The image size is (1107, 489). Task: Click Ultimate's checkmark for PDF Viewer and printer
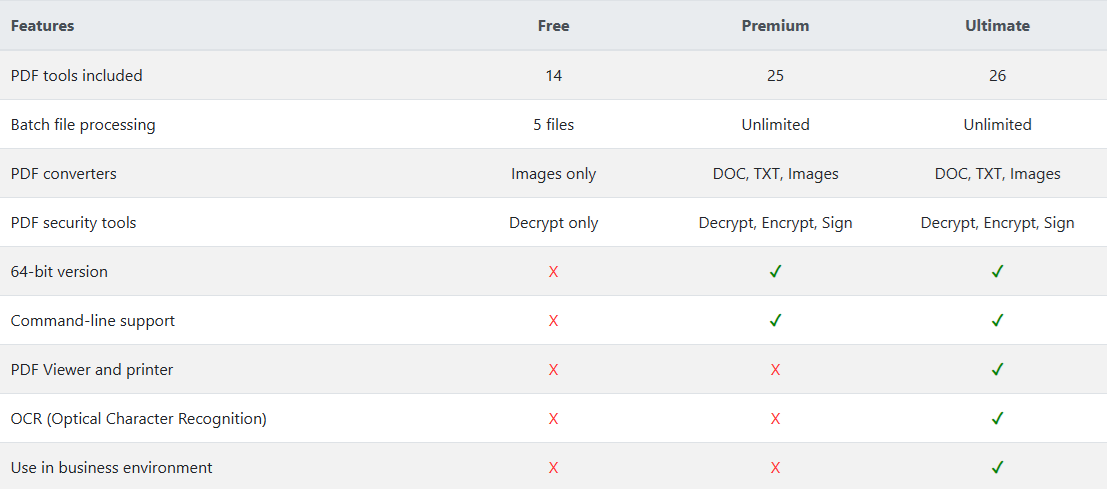coord(997,370)
